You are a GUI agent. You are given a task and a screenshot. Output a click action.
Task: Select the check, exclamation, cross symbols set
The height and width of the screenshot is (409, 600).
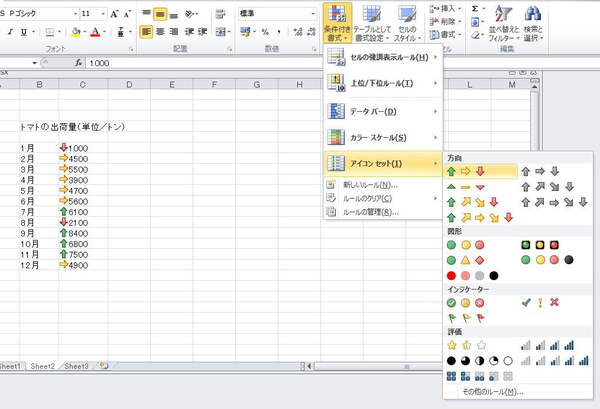pyautogui.click(x=541, y=302)
